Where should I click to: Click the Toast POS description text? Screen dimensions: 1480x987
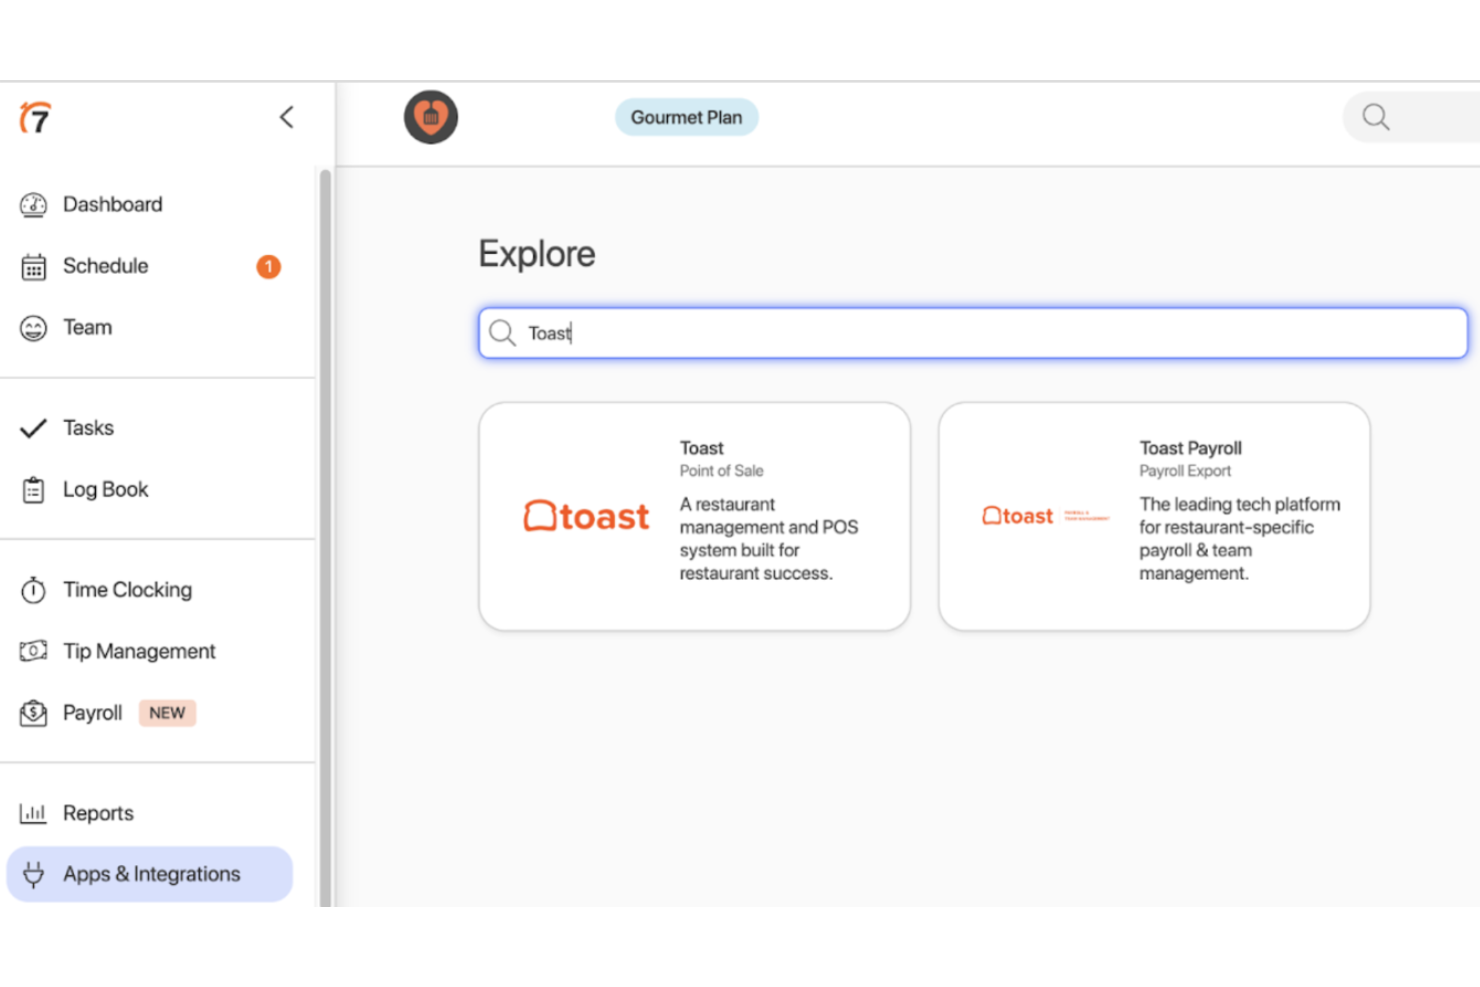[x=769, y=539]
